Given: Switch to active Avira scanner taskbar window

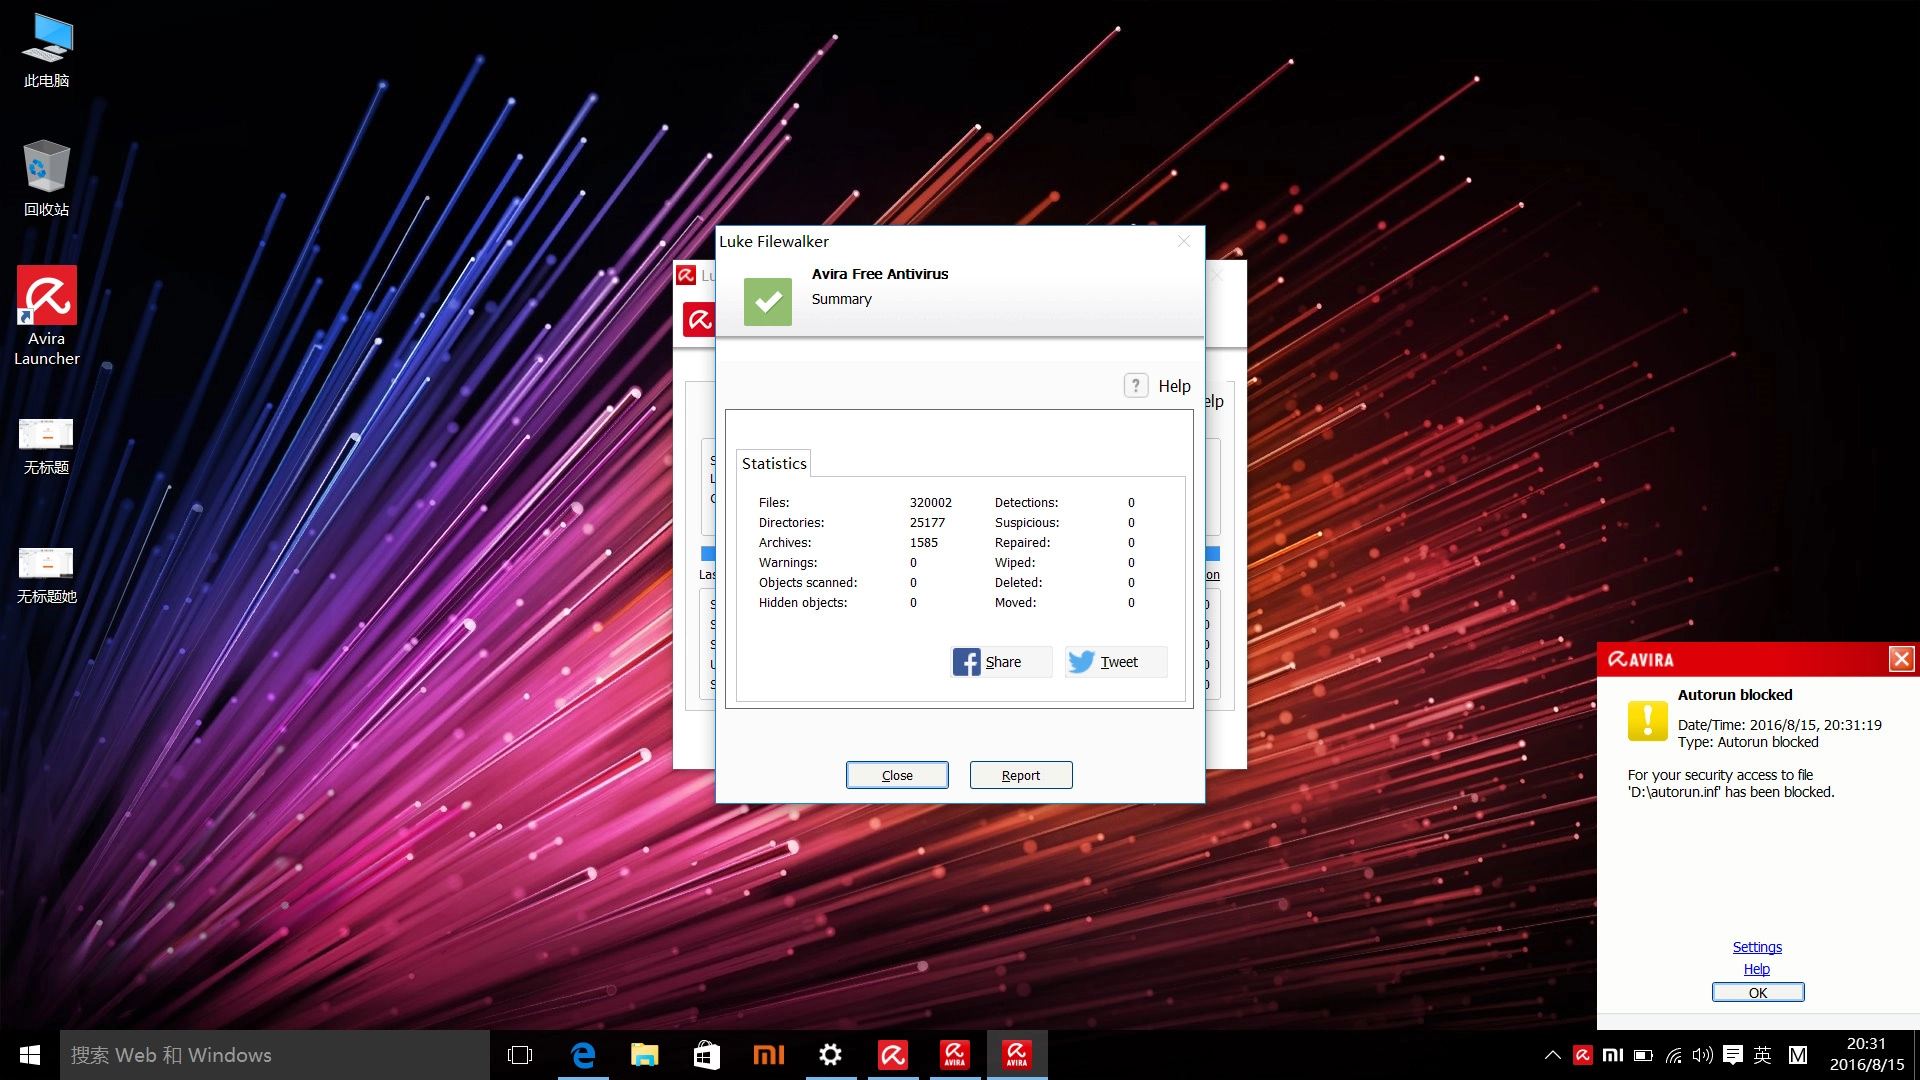Looking at the screenshot, I should click(x=1017, y=1055).
